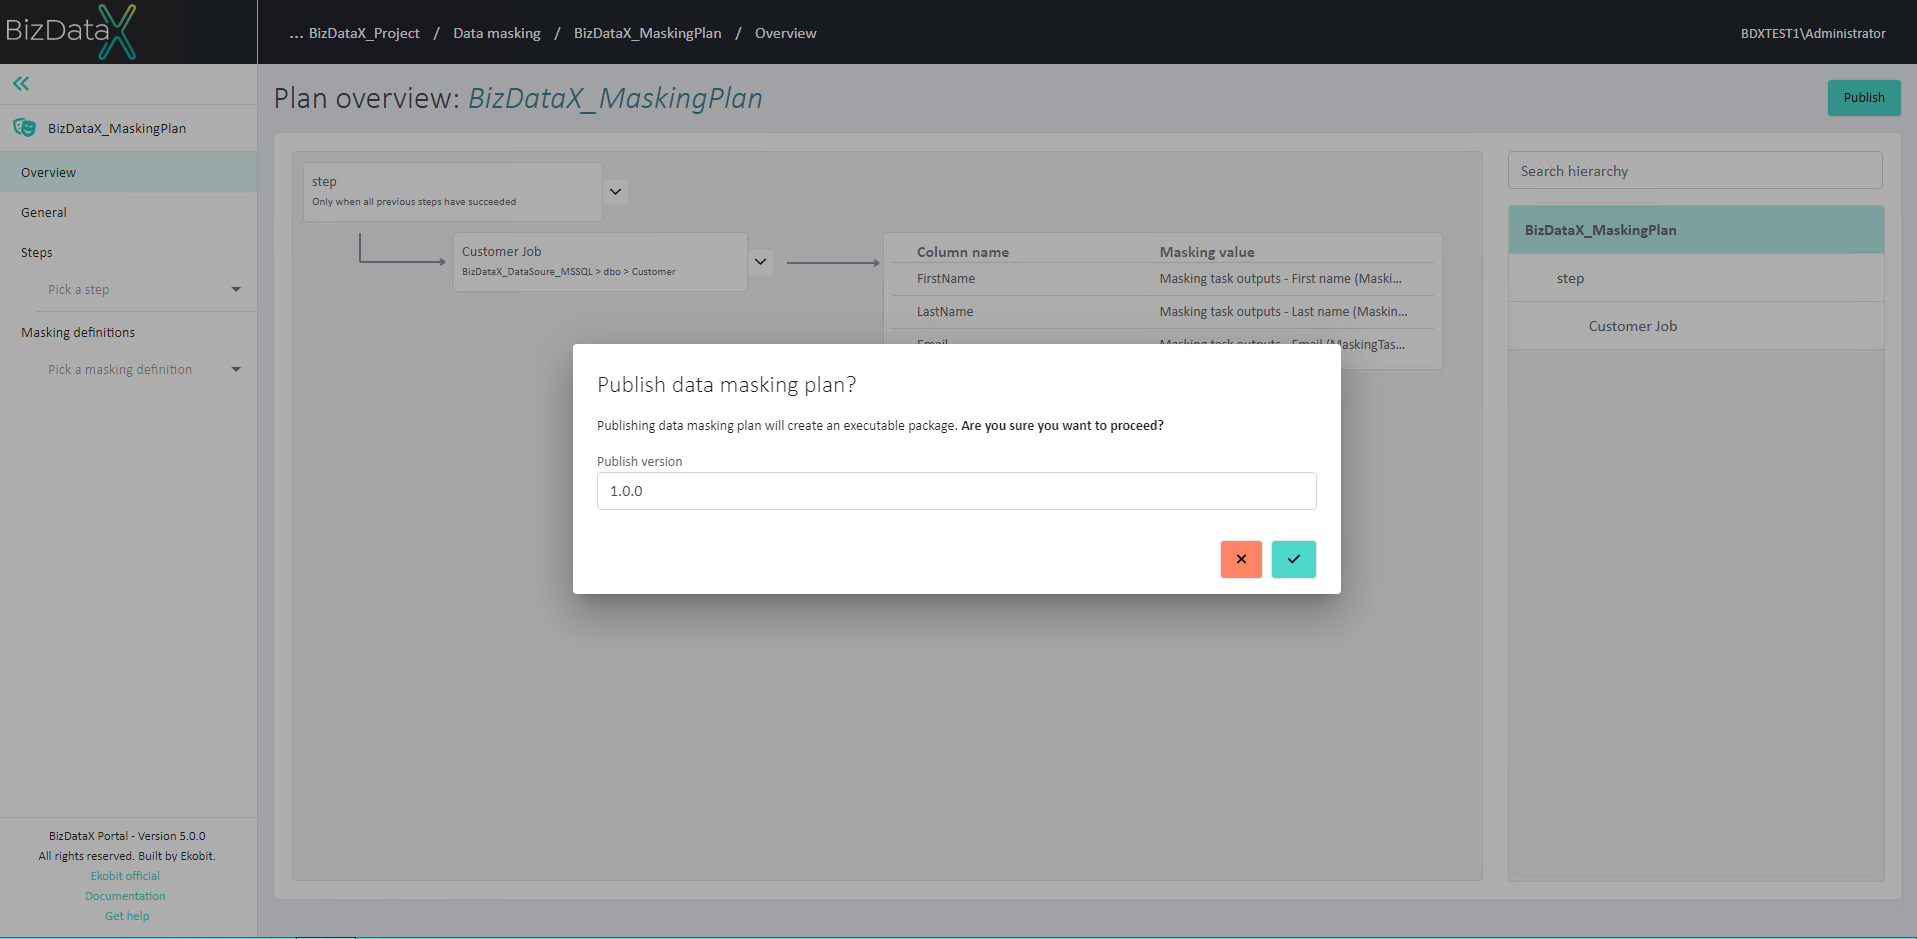Image resolution: width=1917 pixels, height=939 pixels.
Task: Cancel publishing with the red X button
Action: click(1241, 559)
